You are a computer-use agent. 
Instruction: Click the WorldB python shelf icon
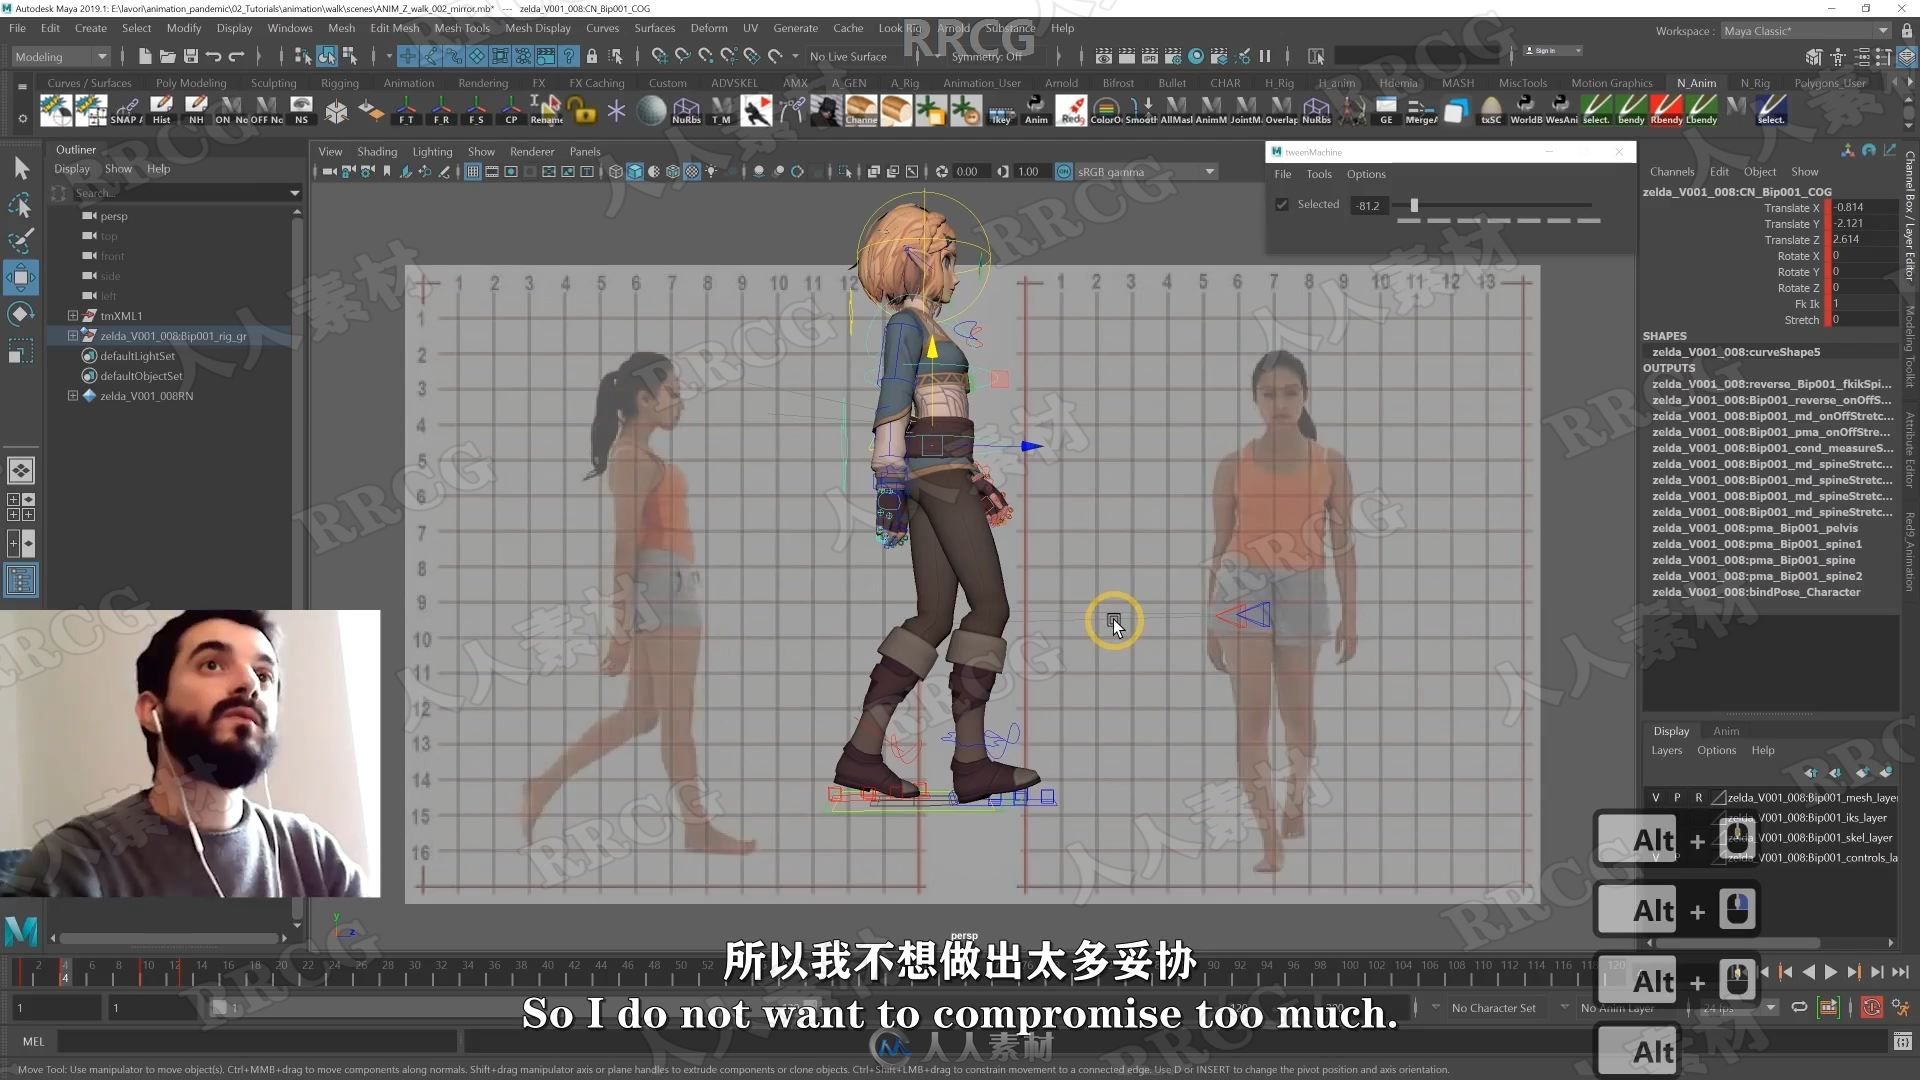[1526, 110]
